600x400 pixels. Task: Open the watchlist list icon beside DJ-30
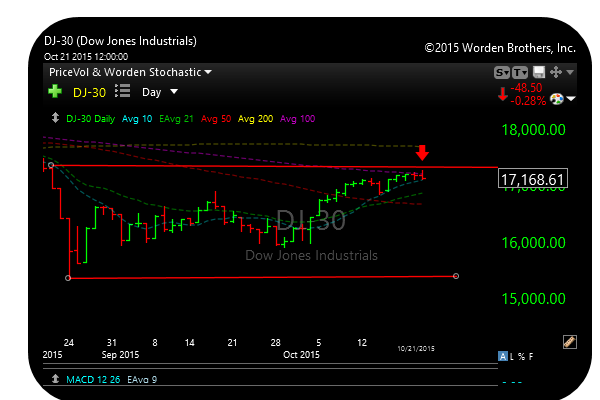122,91
